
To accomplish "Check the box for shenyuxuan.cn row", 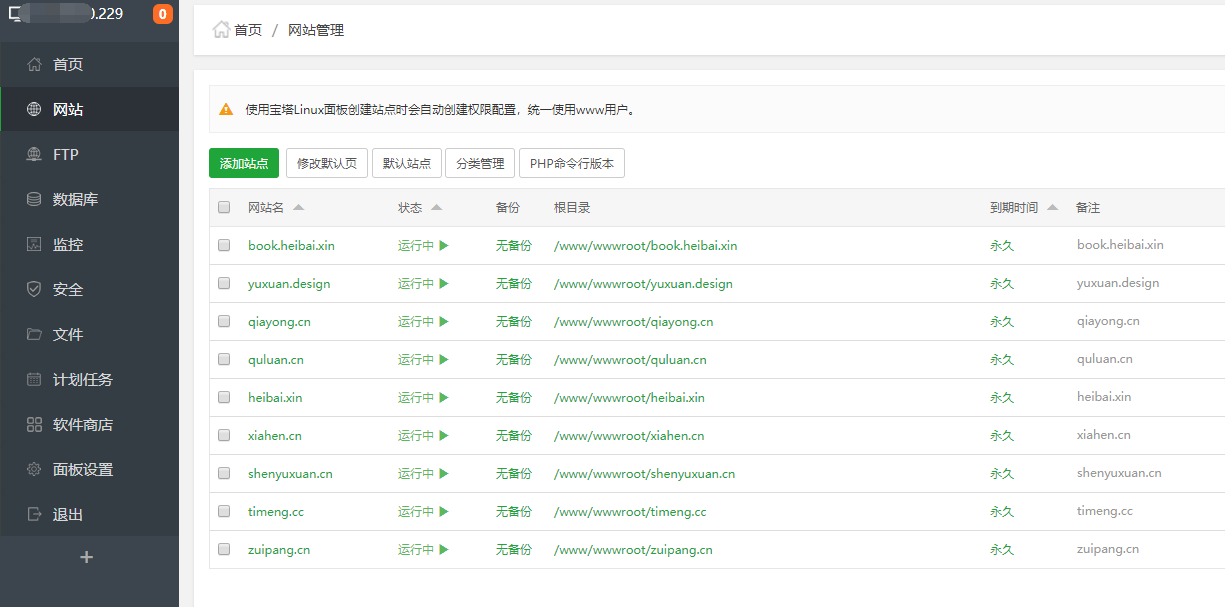I will click(224, 473).
